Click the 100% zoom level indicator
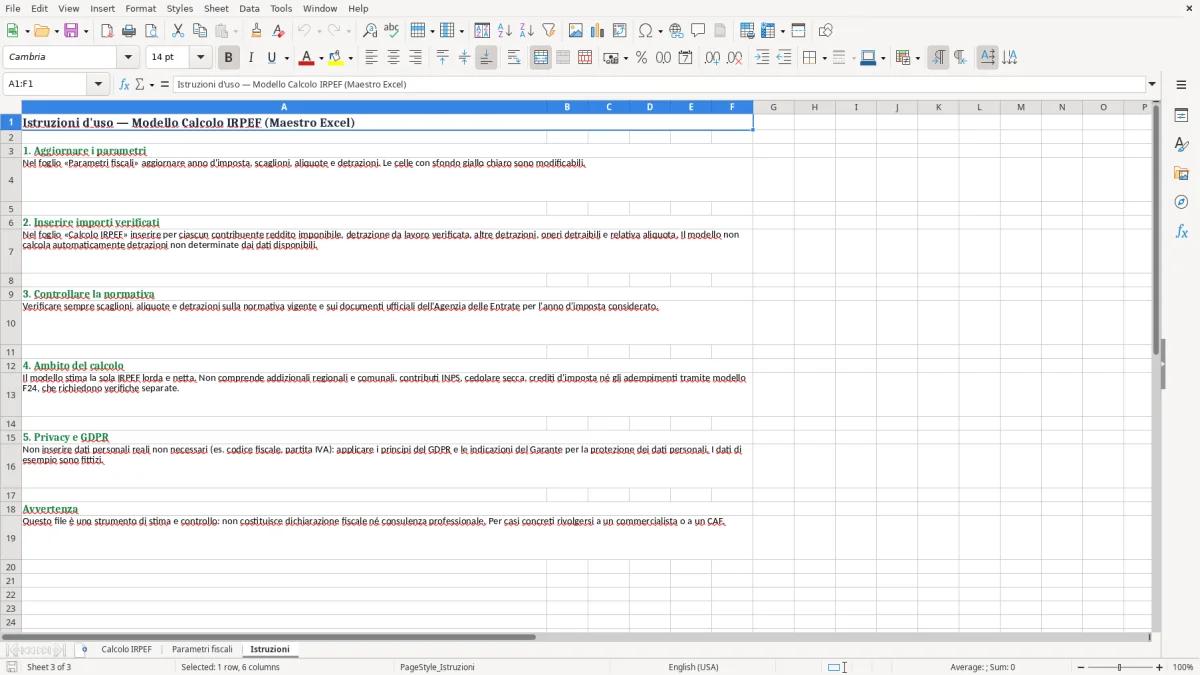Viewport: 1200px width, 675px height. 1183,667
